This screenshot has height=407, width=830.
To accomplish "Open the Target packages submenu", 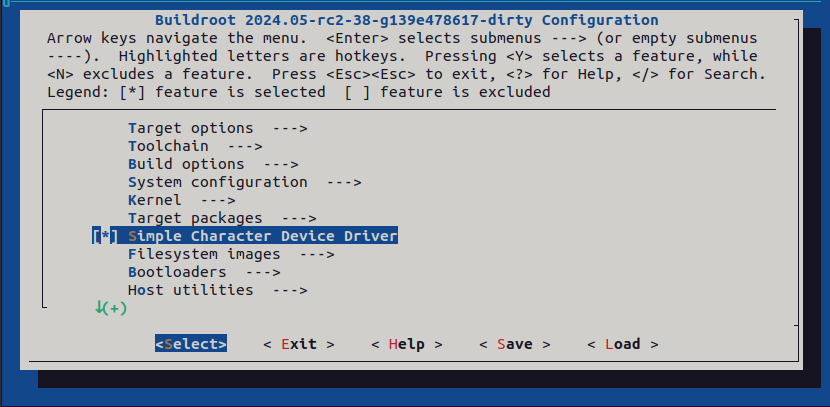I will tap(222, 218).
